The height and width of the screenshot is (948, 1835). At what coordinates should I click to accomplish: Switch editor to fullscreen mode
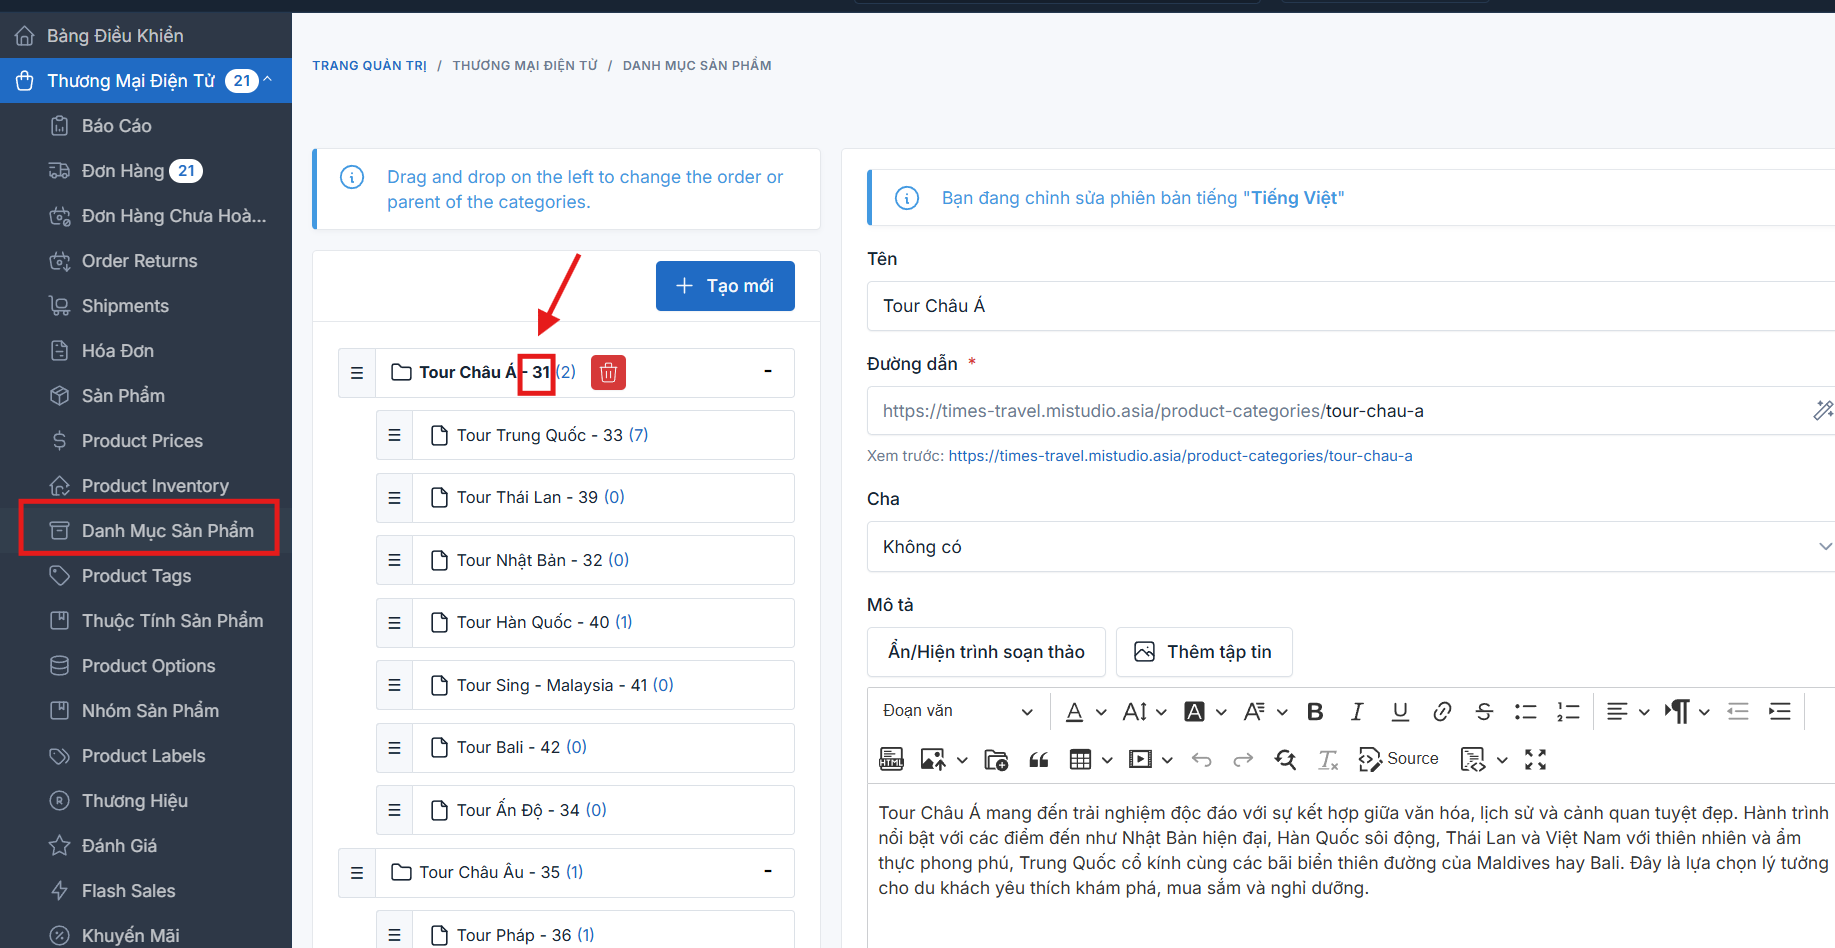click(x=1535, y=760)
